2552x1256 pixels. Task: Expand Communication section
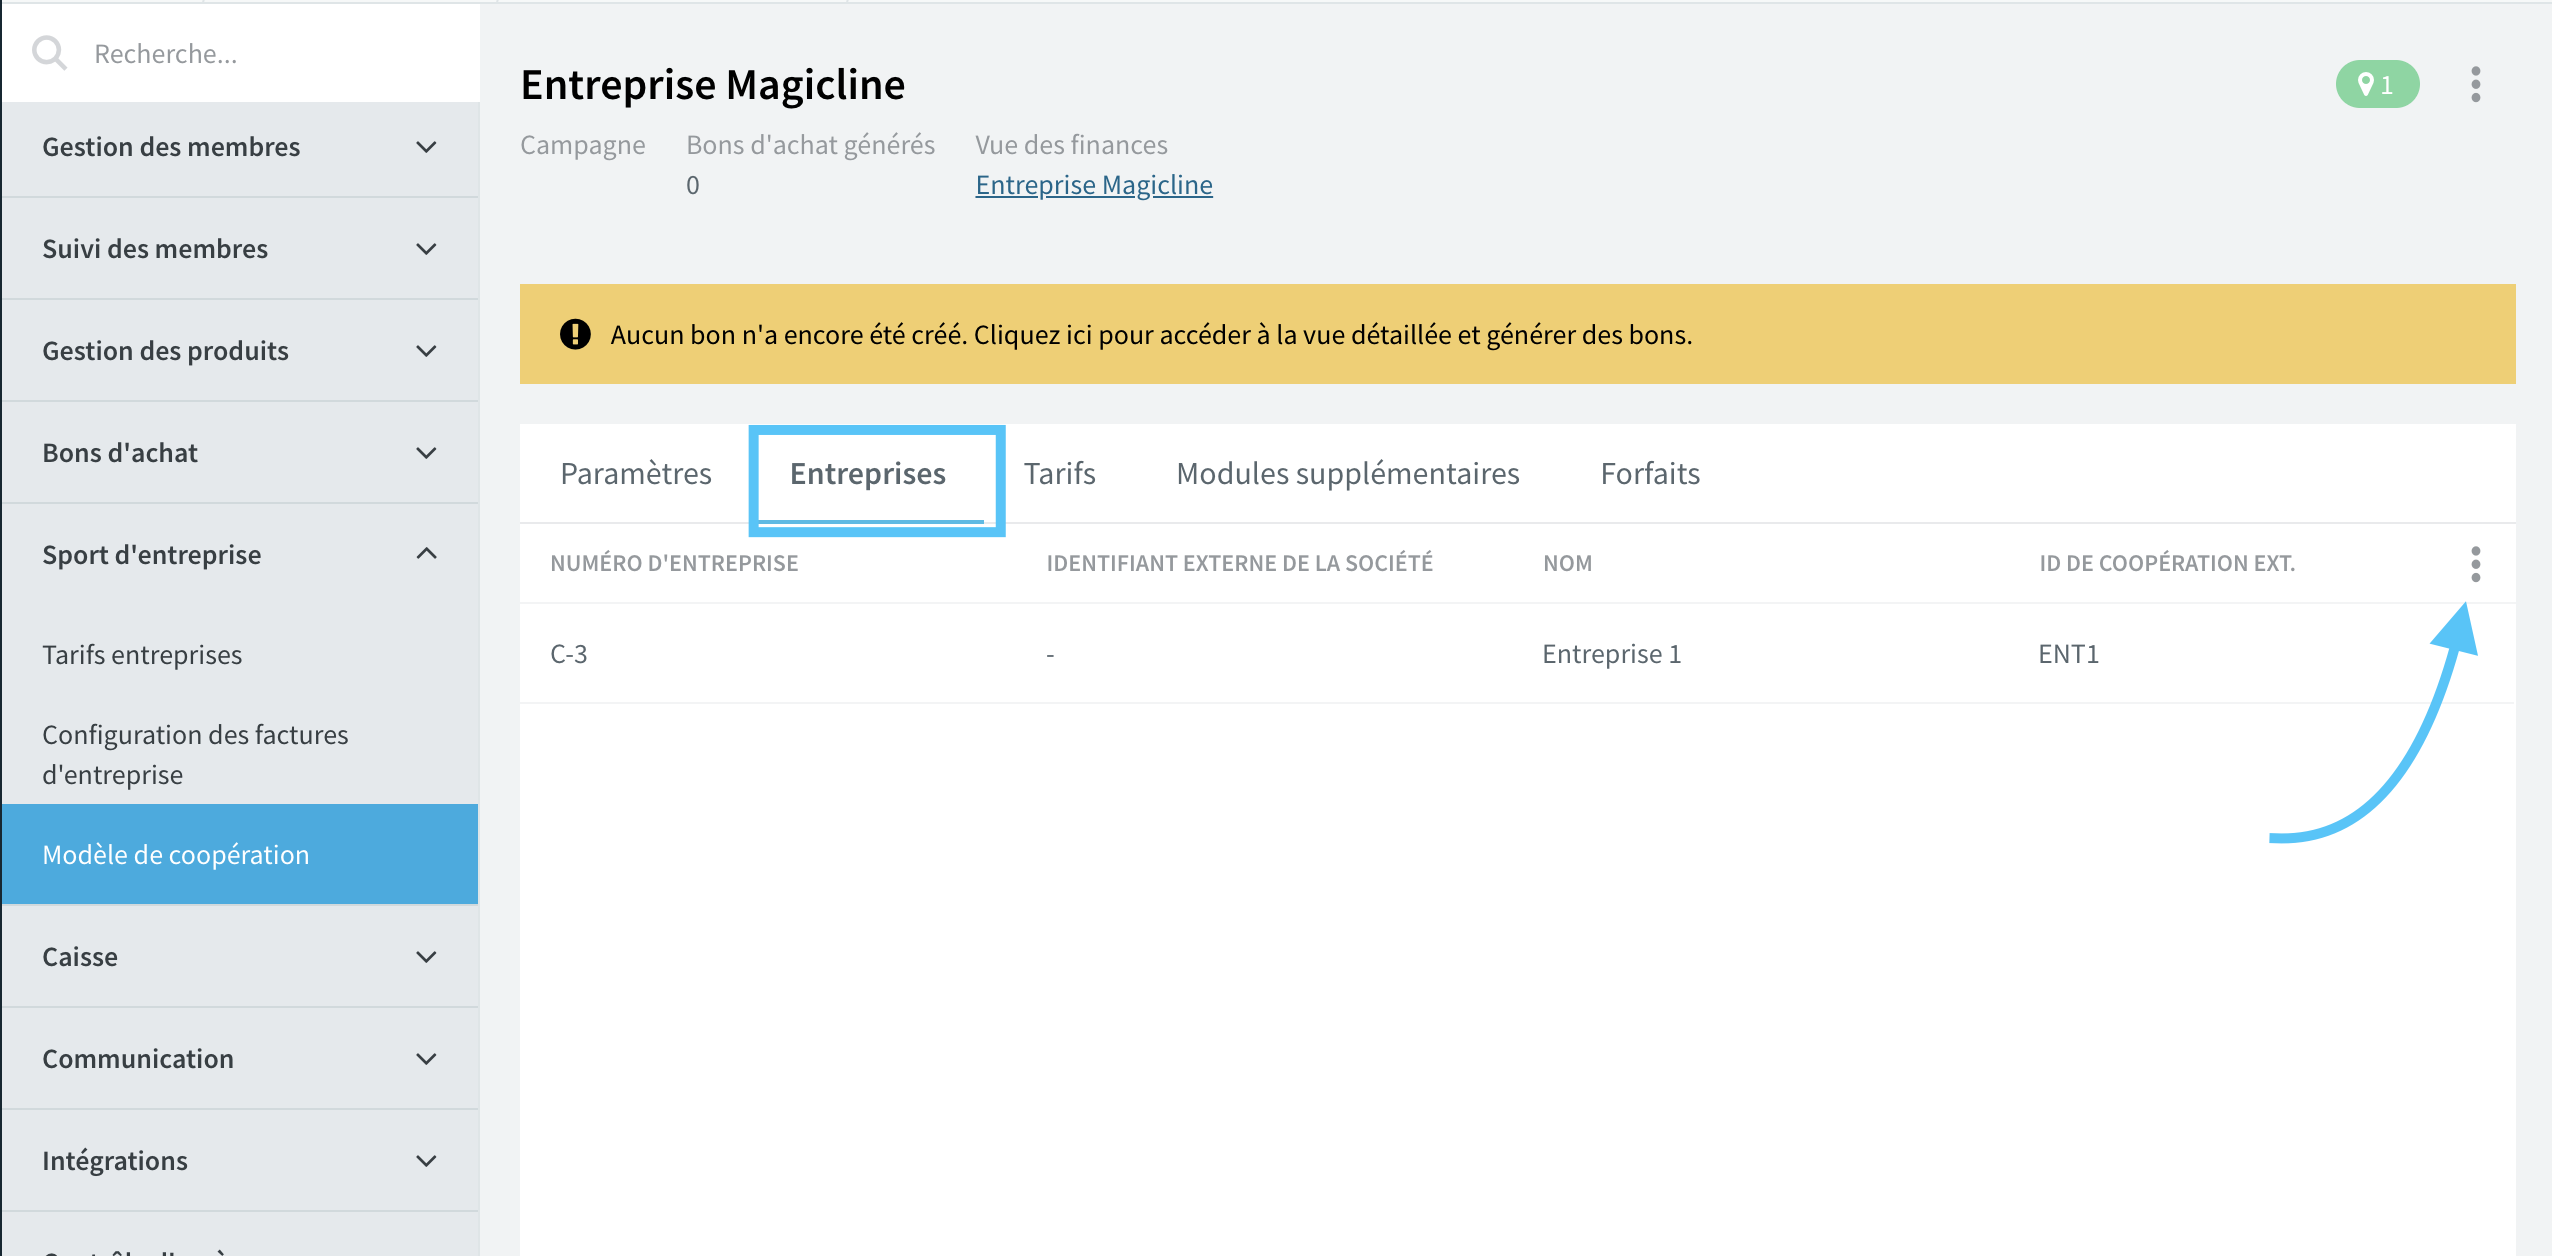(x=240, y=1059)
